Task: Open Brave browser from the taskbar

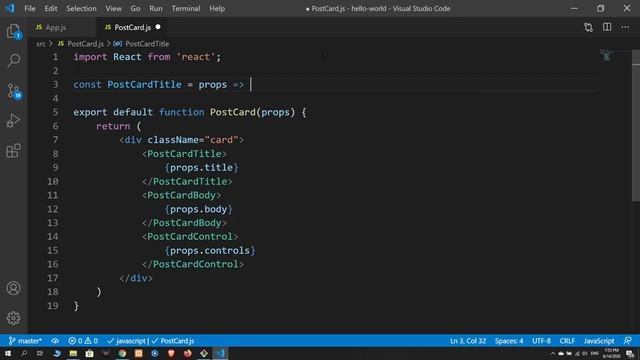Action: pos(171,353)
